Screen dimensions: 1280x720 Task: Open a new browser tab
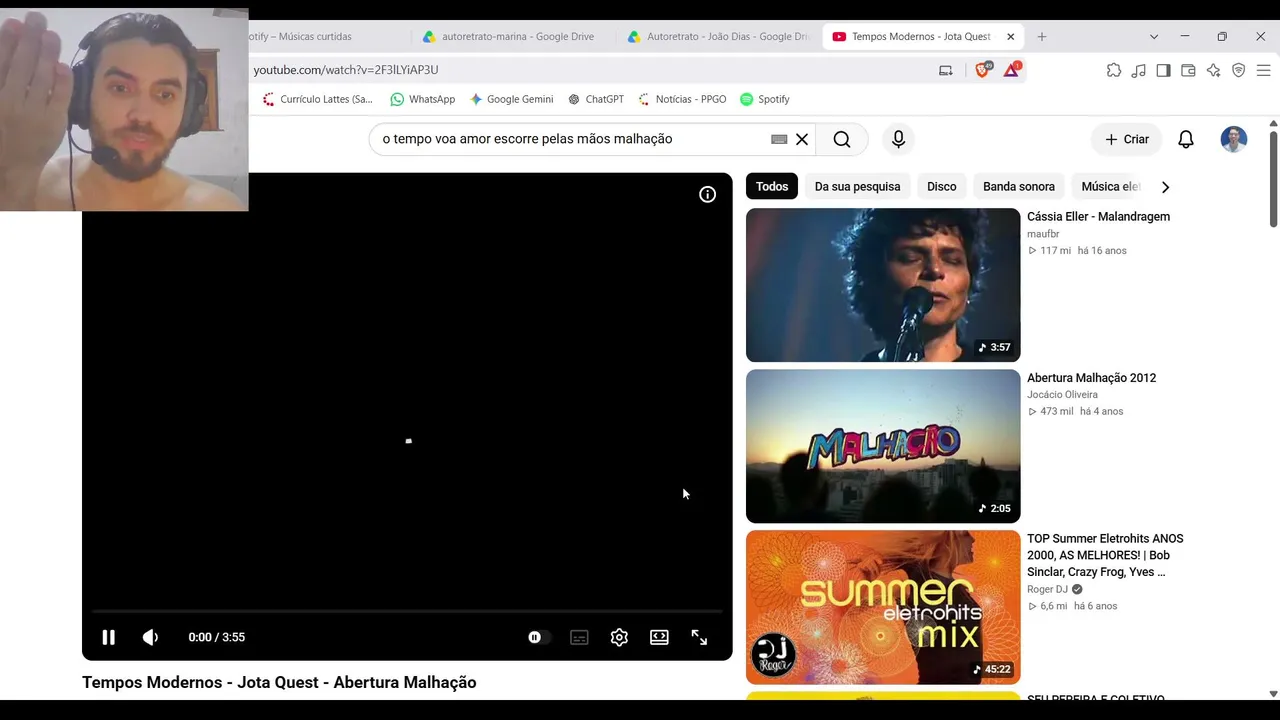click(x=1041, y=37)
